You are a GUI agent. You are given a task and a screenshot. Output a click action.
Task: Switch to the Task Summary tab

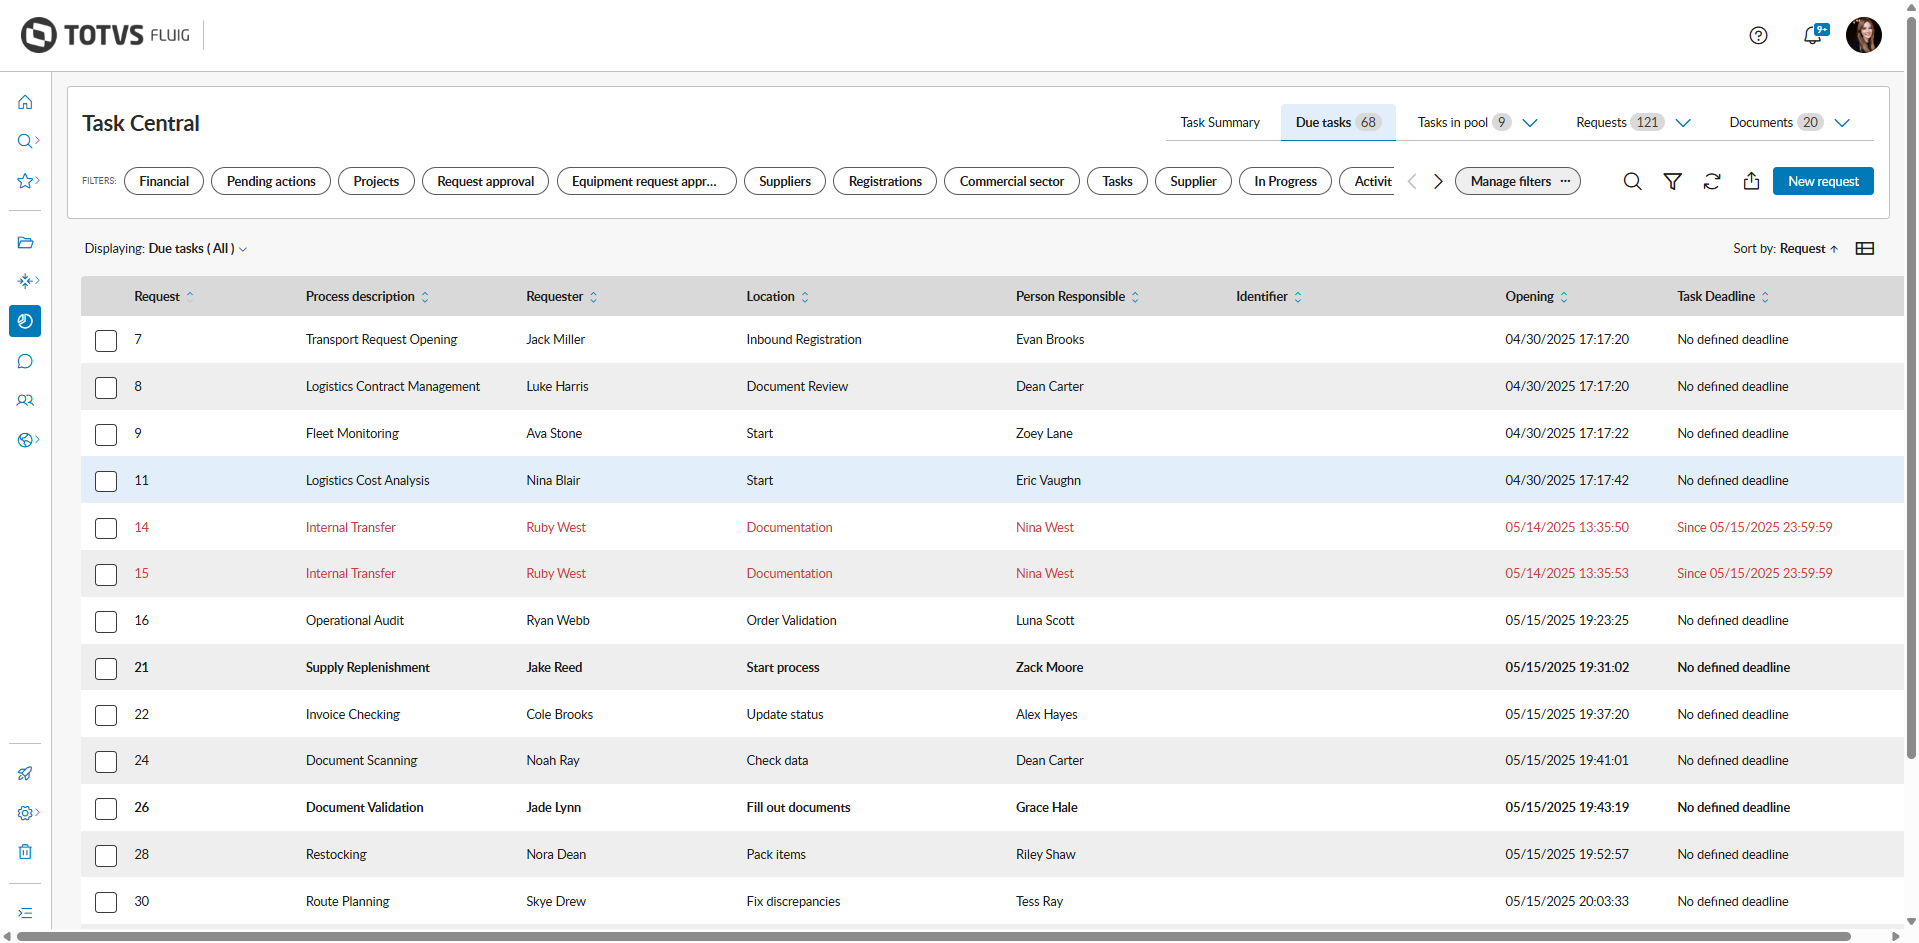click(1219, 123)
